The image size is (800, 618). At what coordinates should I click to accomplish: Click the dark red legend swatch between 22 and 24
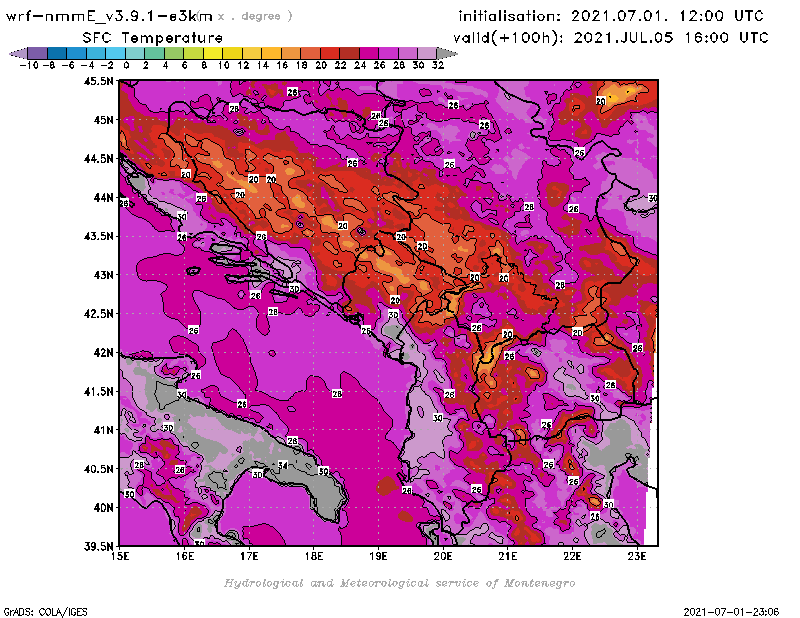click(x=350, y=53)
